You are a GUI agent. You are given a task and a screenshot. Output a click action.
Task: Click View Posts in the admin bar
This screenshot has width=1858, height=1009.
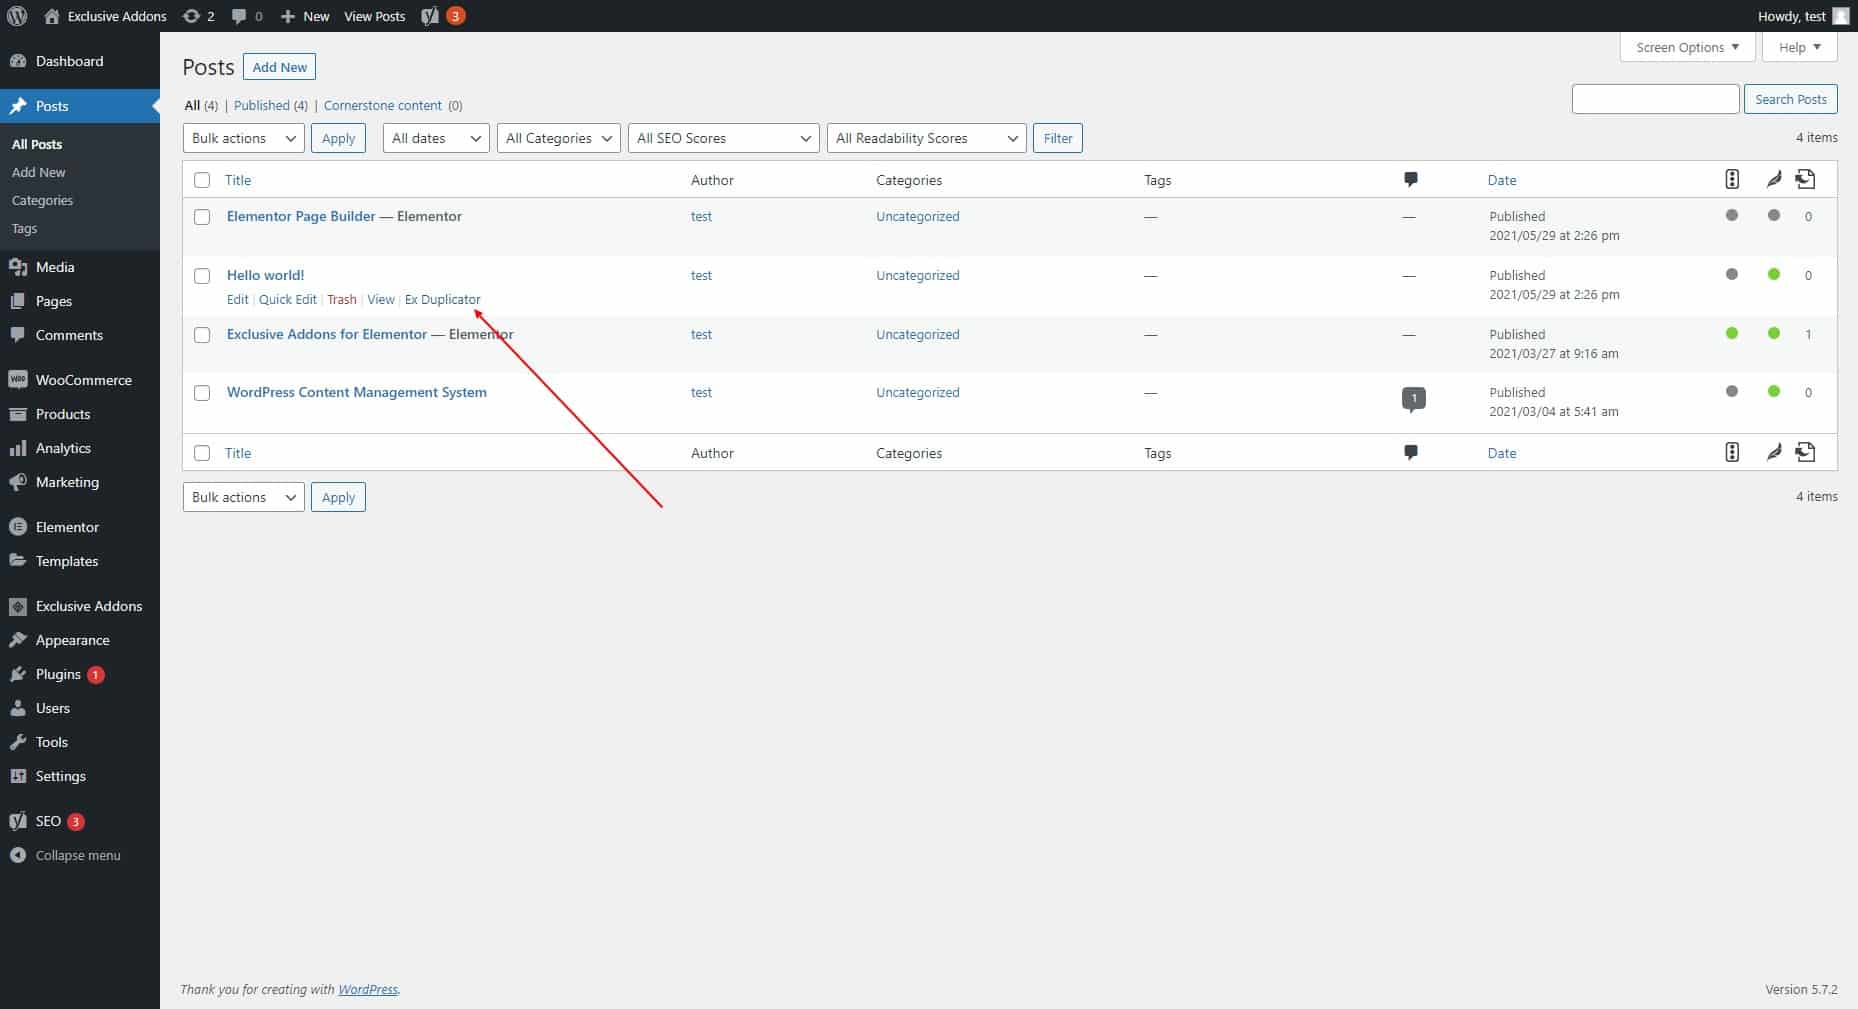pos(375,16)
